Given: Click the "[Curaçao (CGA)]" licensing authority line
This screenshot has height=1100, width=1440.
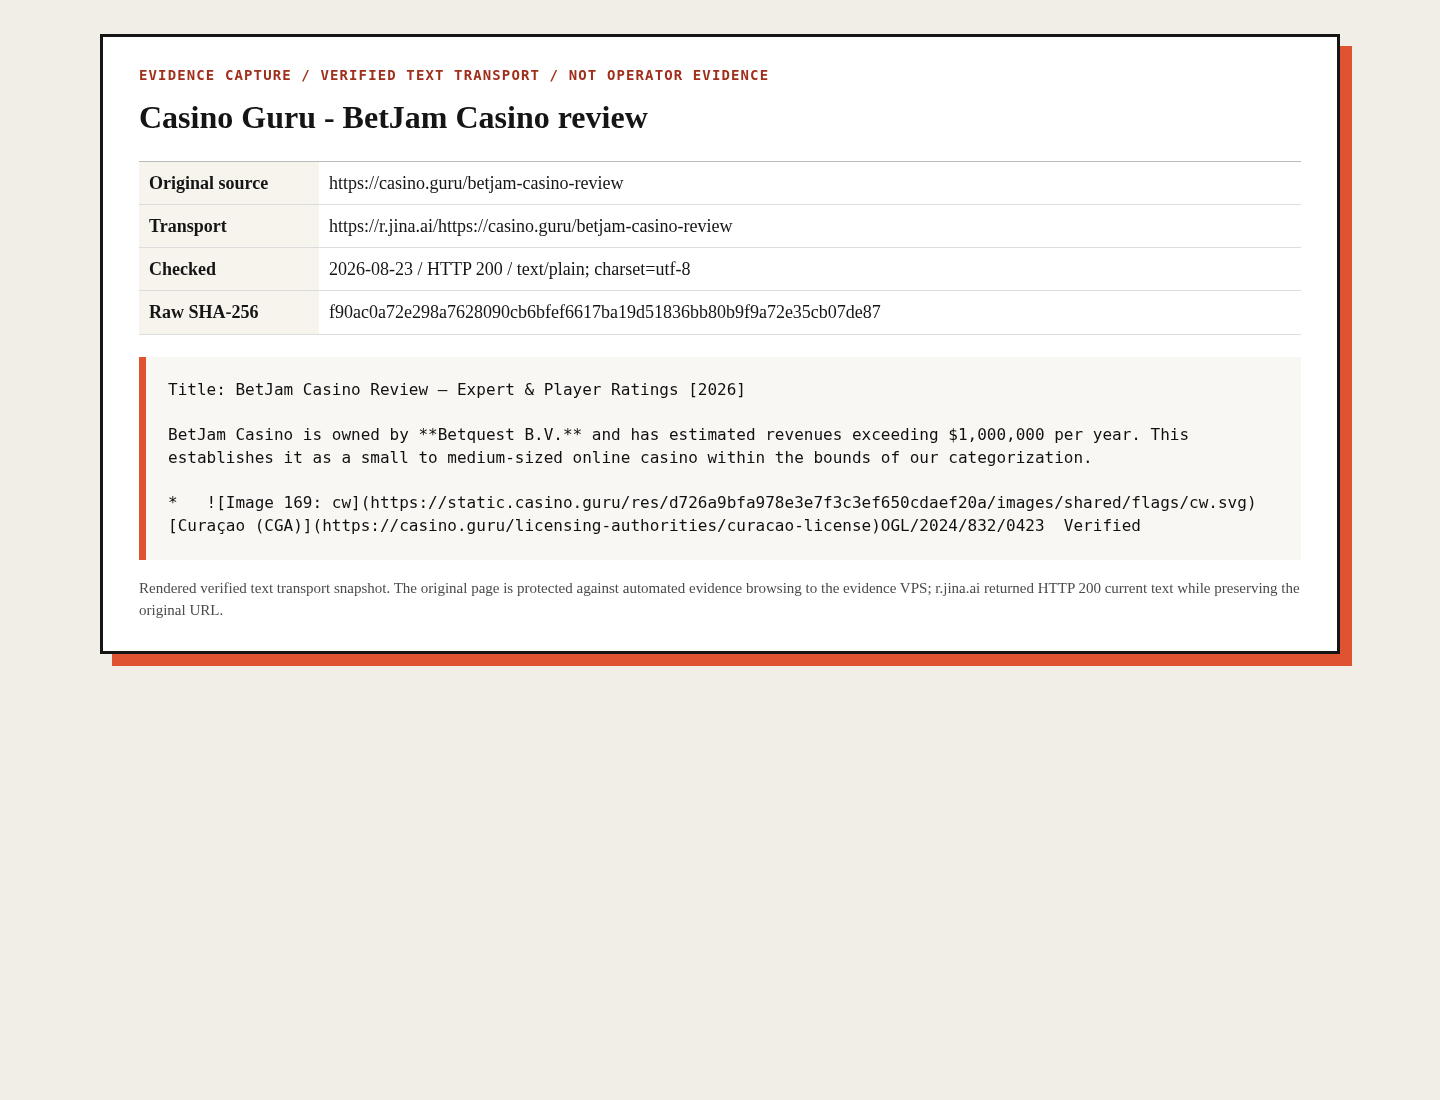Looking at the screenshot, I should click(654, 526).
